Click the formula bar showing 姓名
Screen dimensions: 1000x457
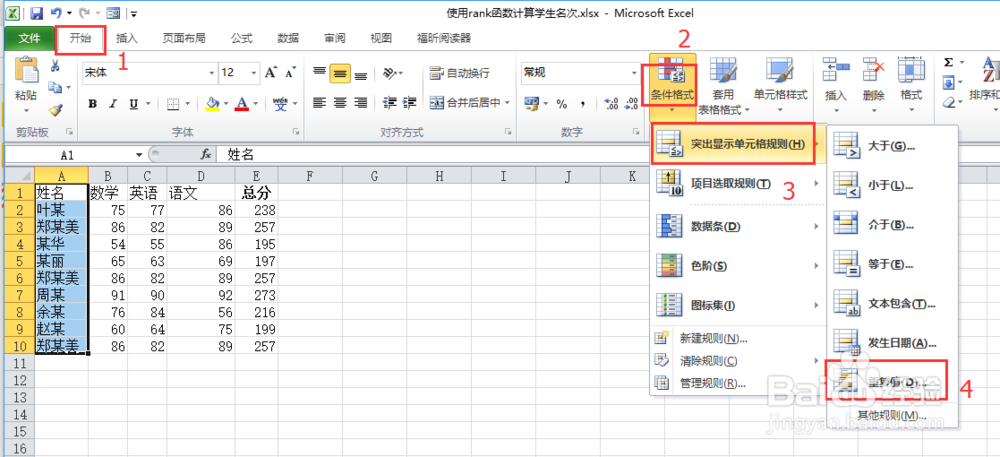[x=606, y=154]
